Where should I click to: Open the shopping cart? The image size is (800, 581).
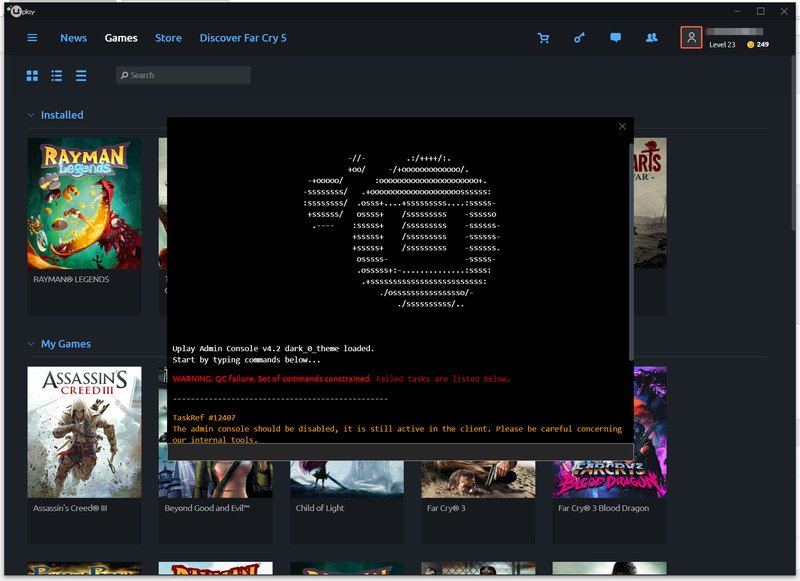click(543, 38)
